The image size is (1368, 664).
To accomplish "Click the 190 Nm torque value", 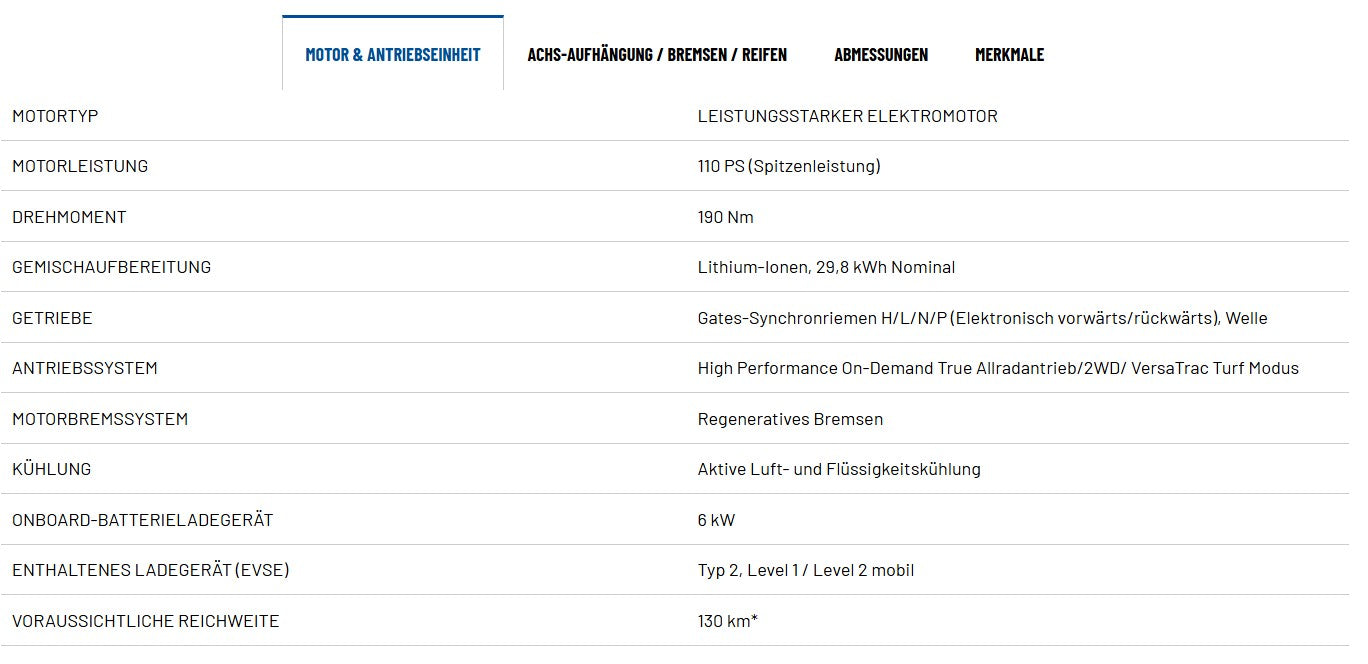I will (x=725, y=217).
